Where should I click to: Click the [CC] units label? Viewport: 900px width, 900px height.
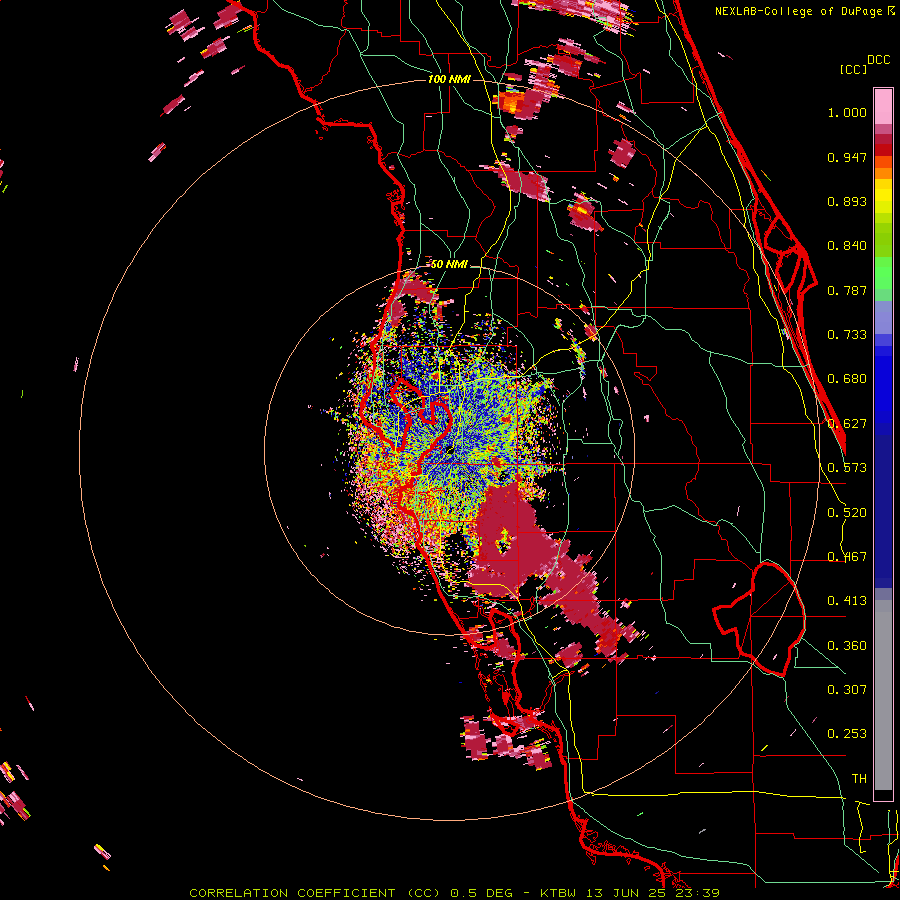[x=853, y=69]
